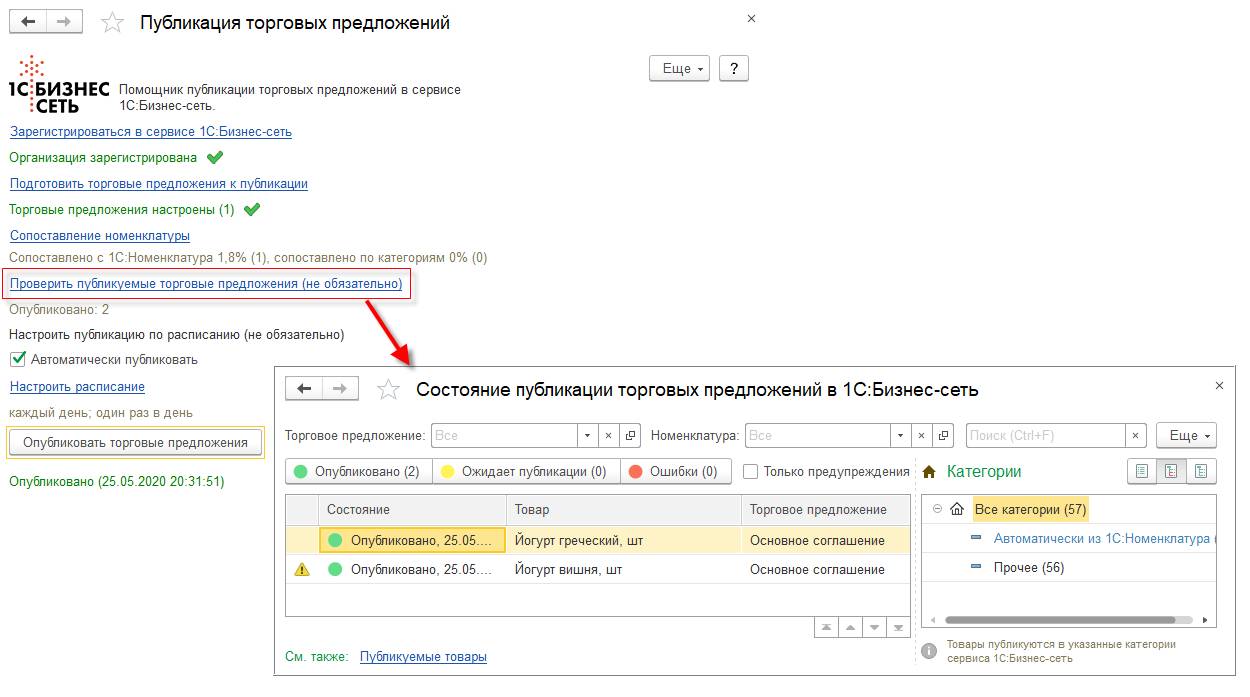Viewport: 1250px width, 697px height.
Task: Filter by Ожидает публикации (0) status
Action: pos(526,471)
